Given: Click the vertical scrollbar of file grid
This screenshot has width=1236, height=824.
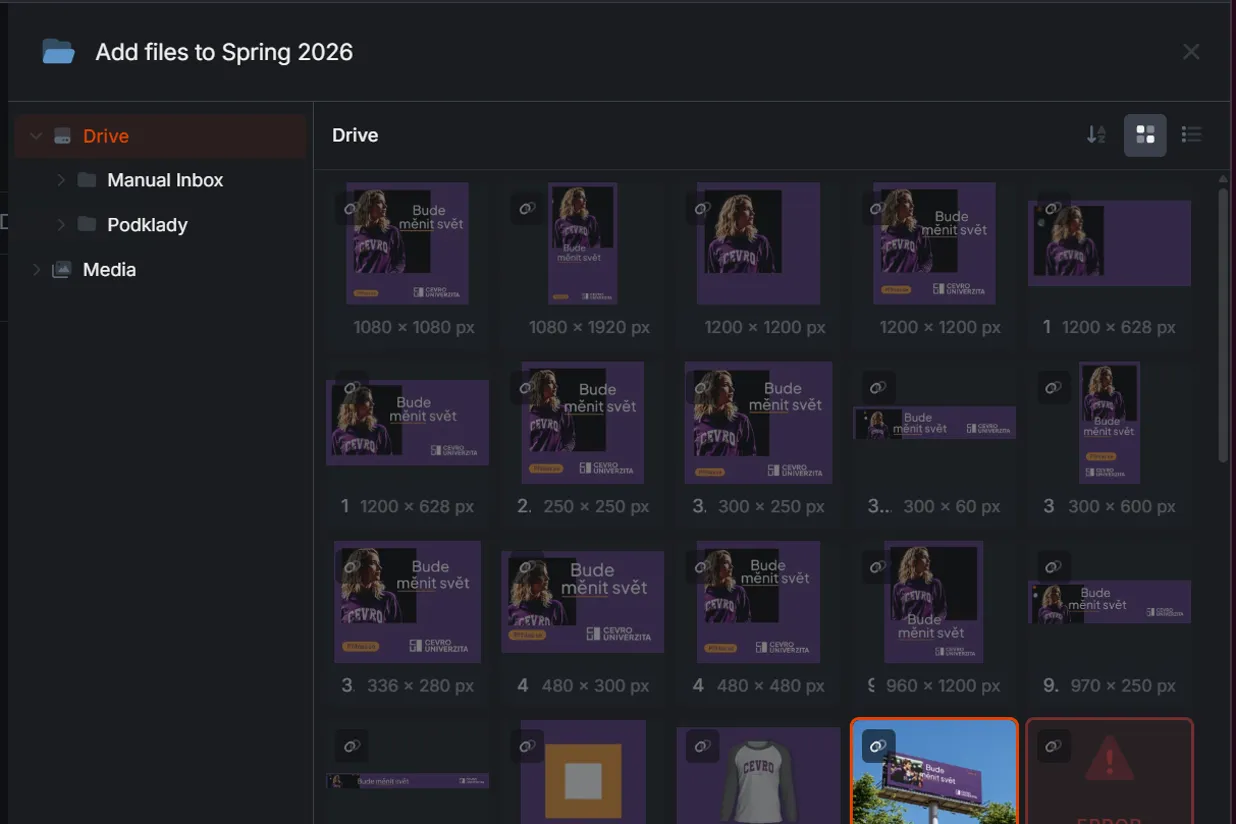Looking at the screenshot, I should 1223,325.
